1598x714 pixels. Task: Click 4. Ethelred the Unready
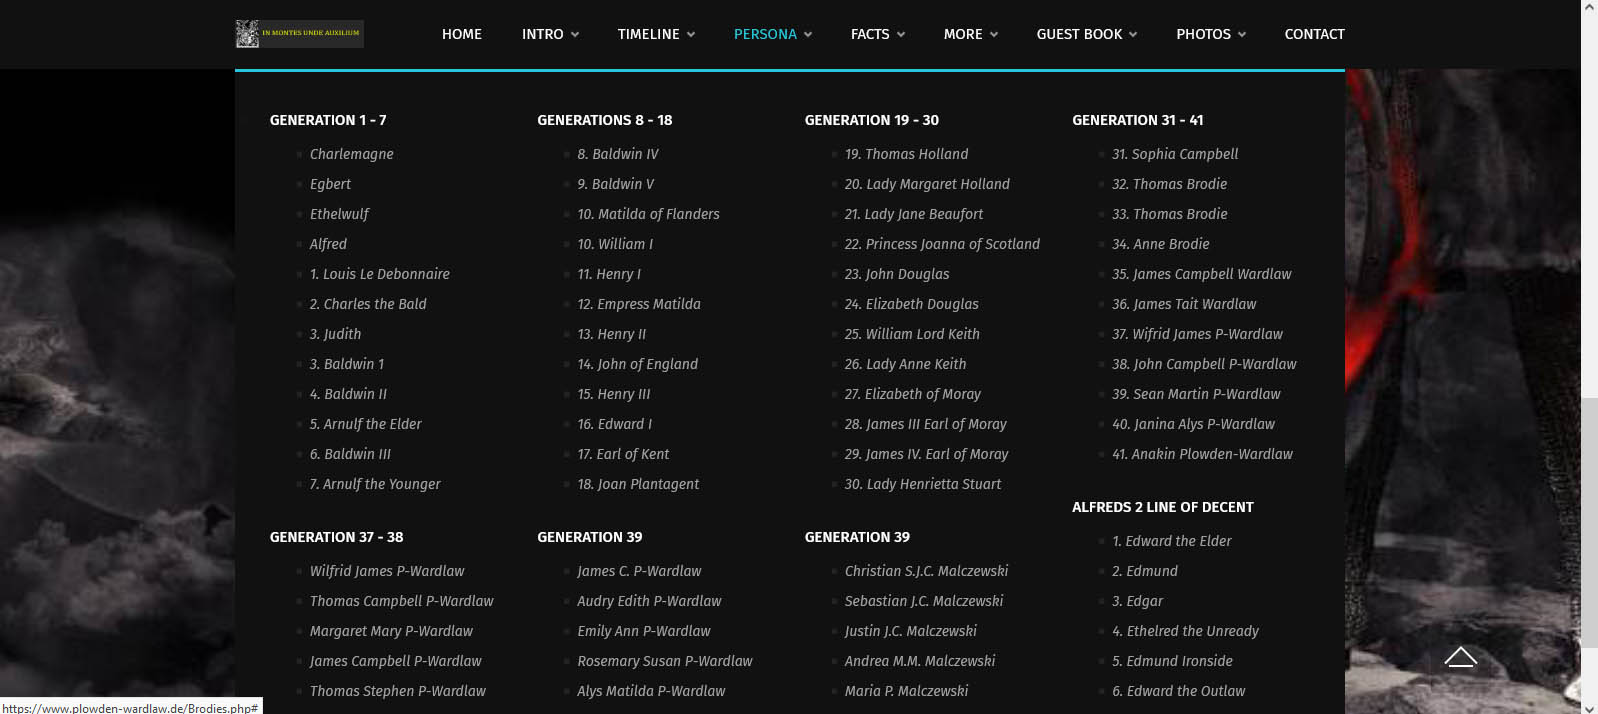coord(1185,631)
